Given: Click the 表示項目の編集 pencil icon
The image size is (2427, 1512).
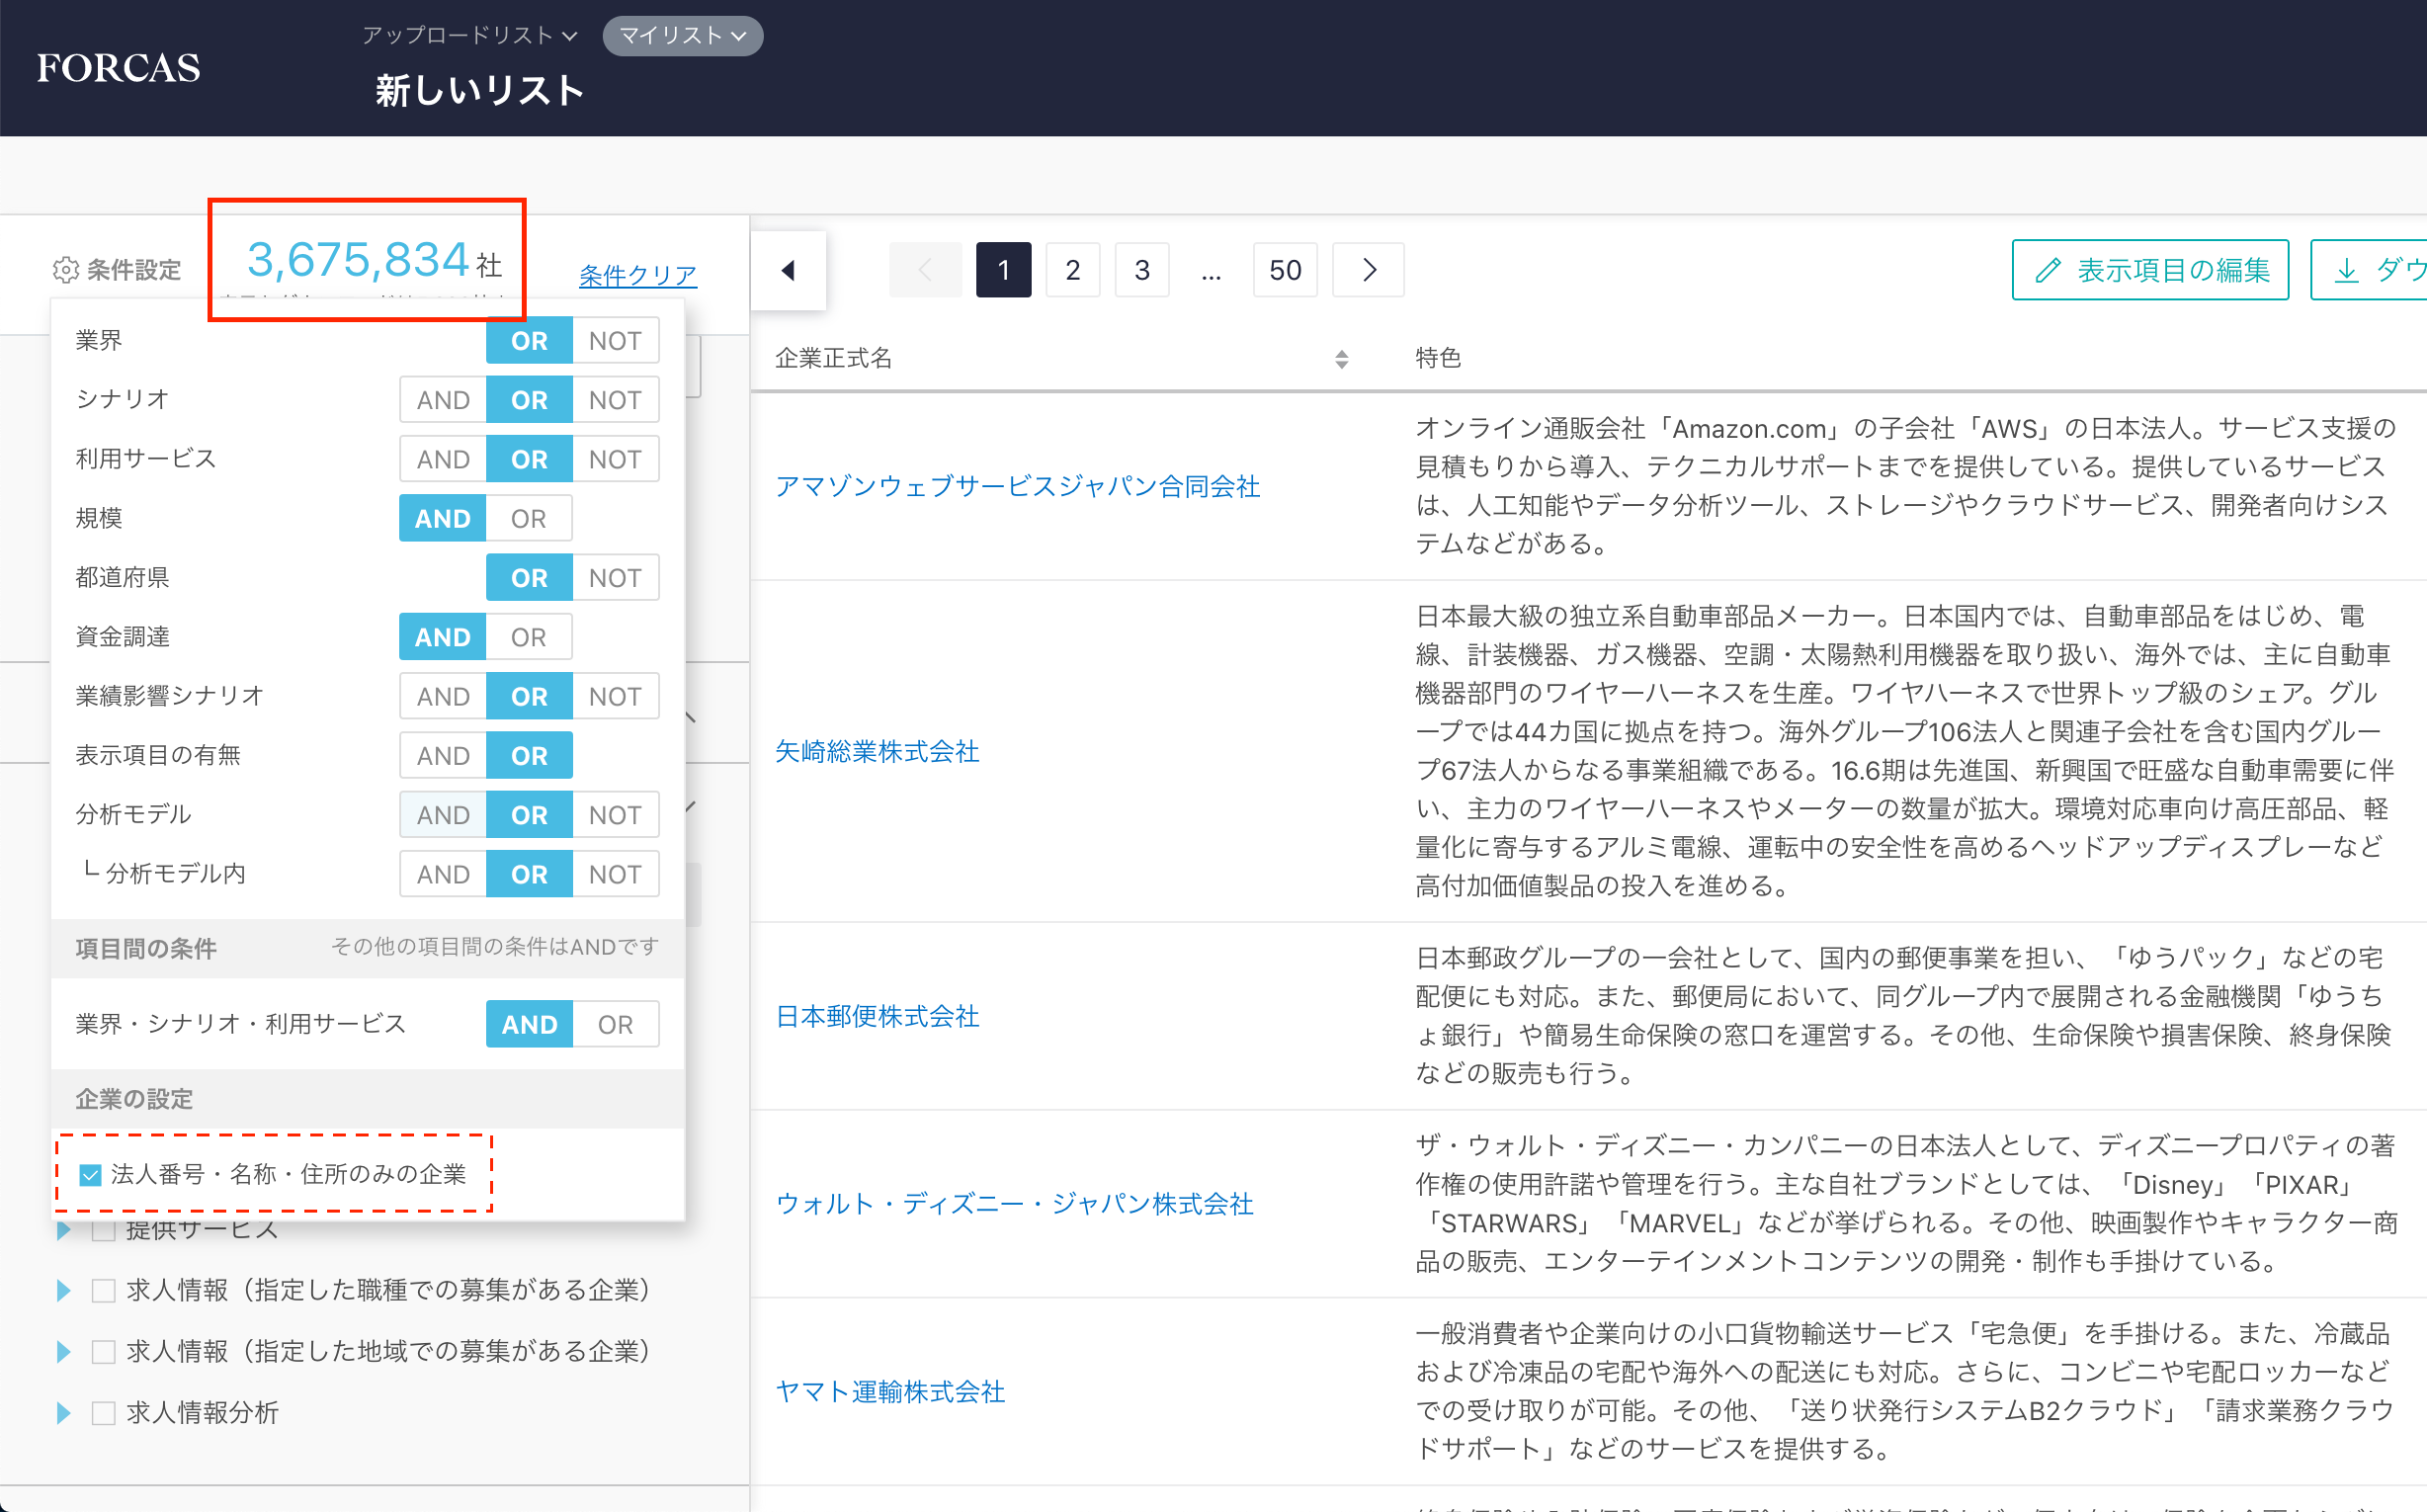Looking at the screenshot, I should pos(2047,270).
